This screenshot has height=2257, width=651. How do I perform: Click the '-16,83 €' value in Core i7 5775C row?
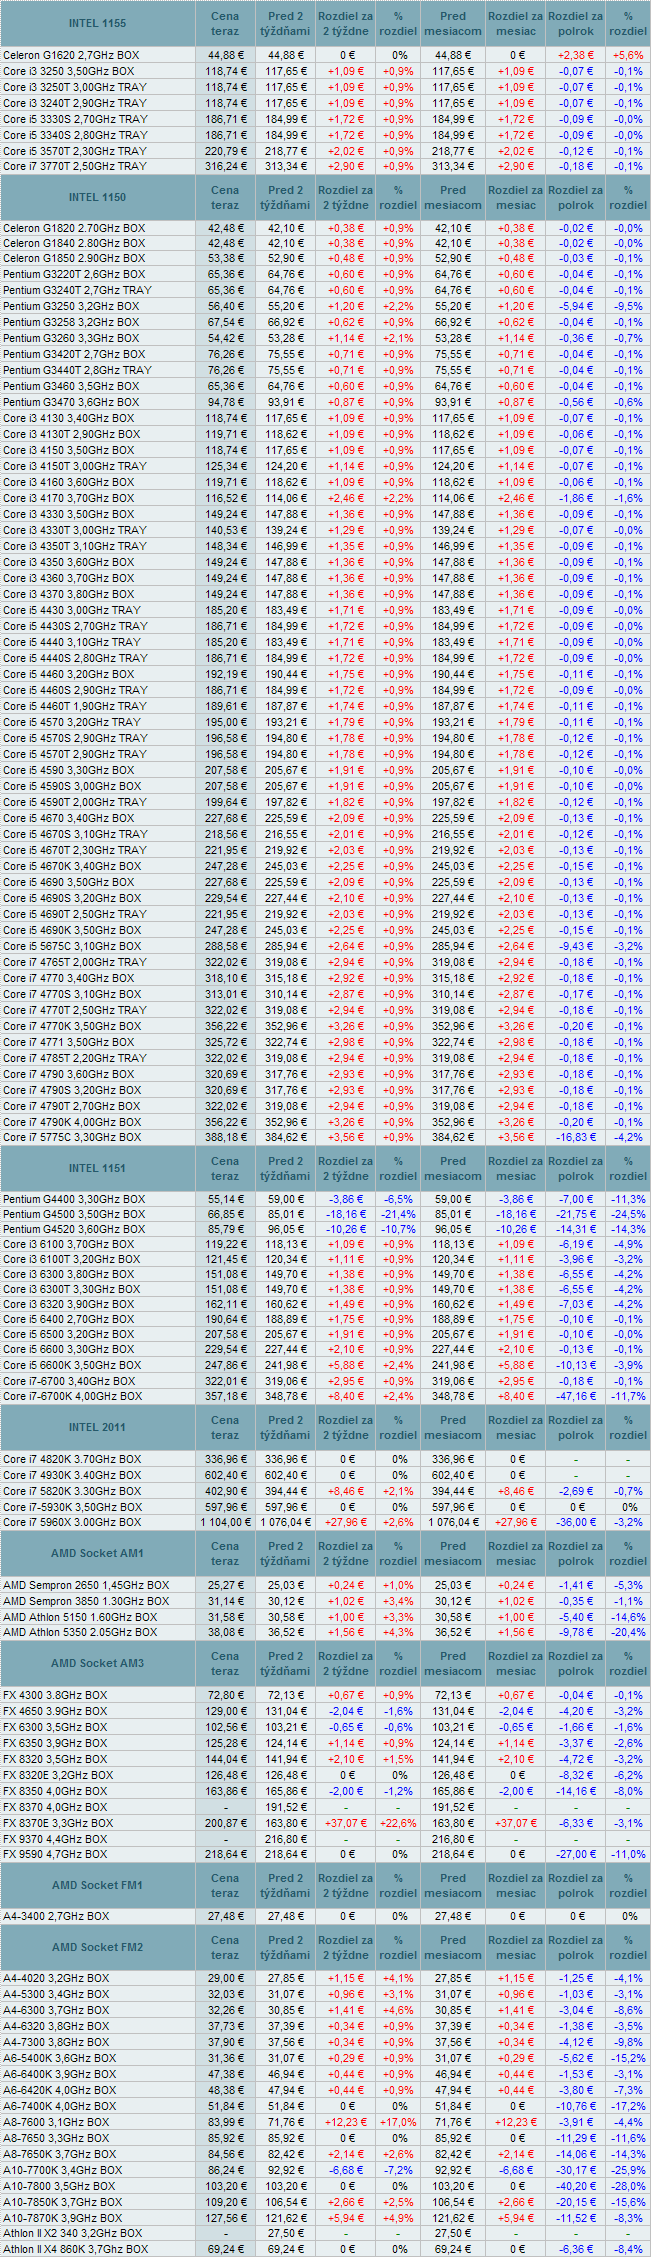click(x=576, y=1138)
